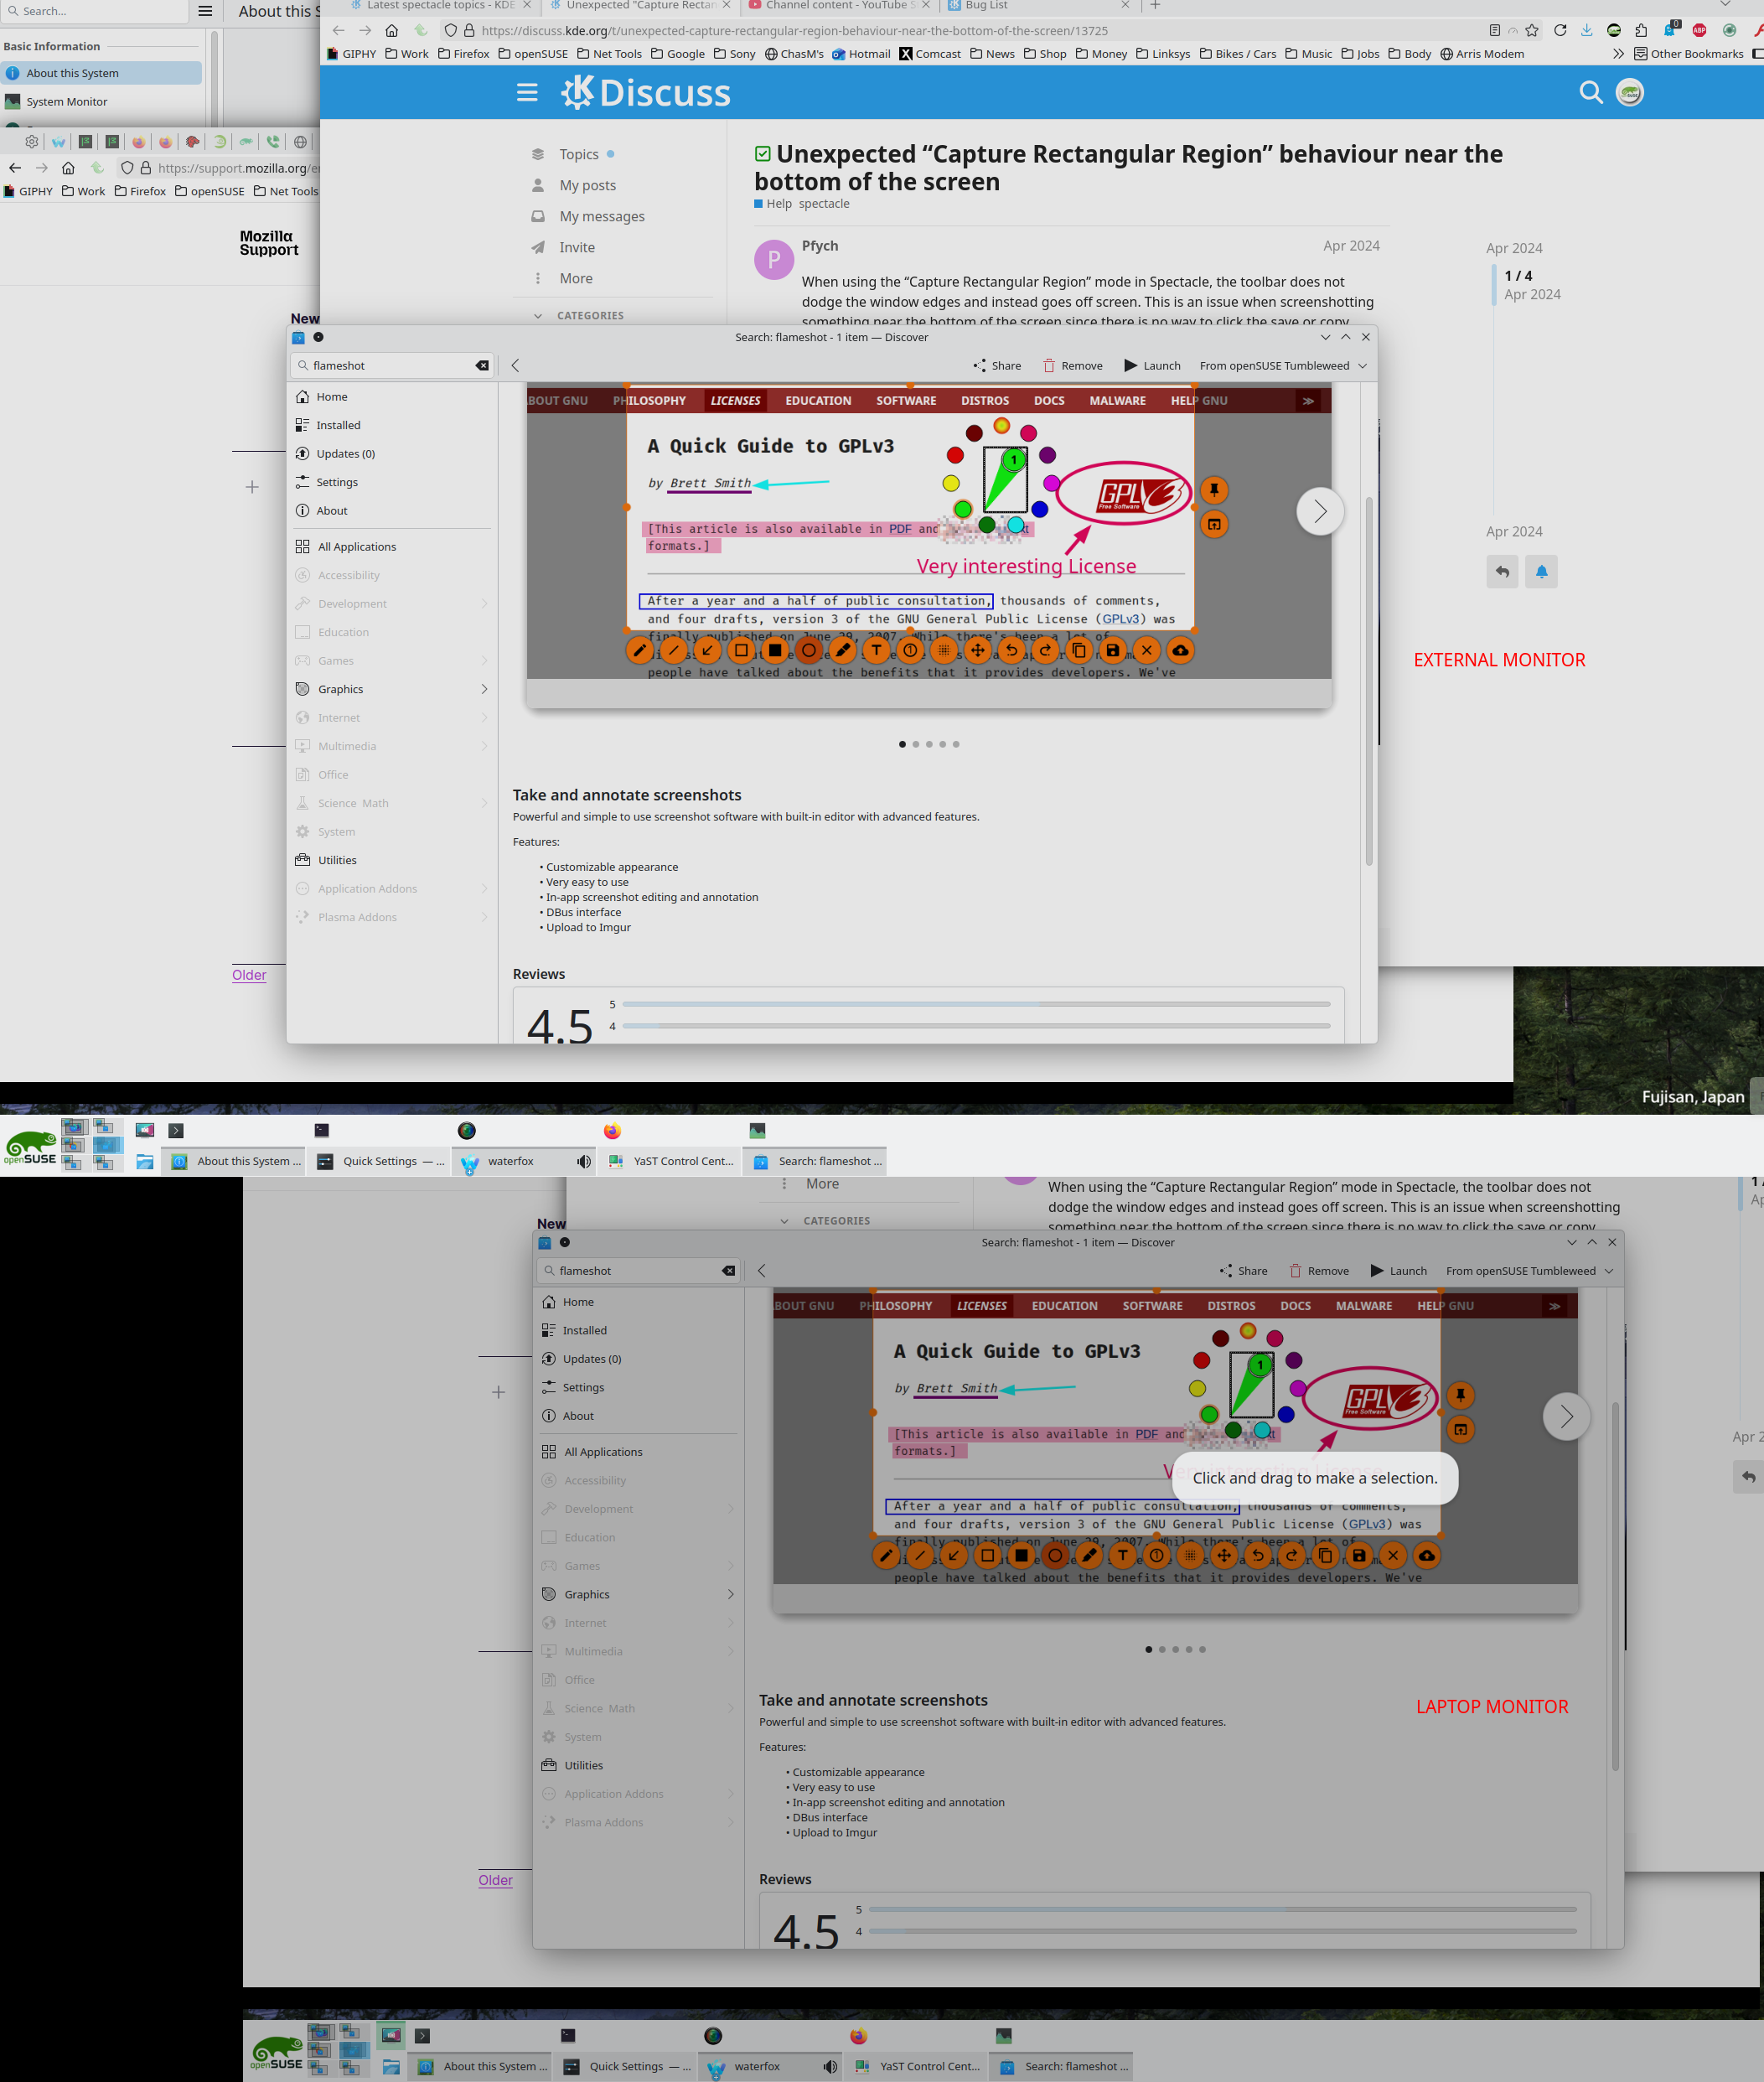The height and width of the screenshot is (2082, 1764).
Task: Follow the spectacle tag link
Action: pos(824,204)
